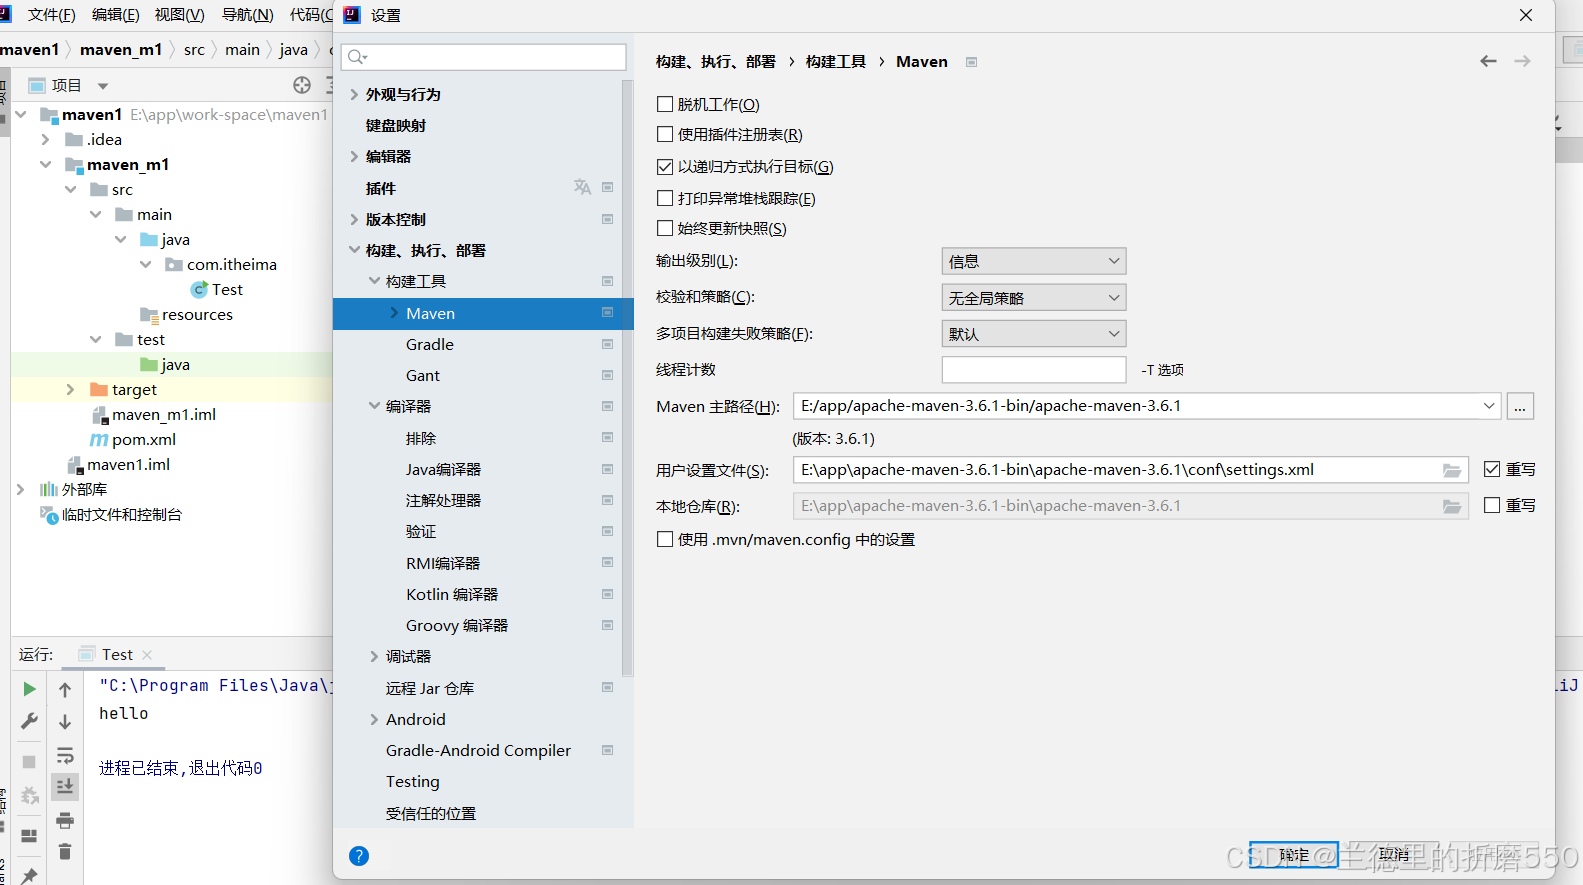This screenshot has width=1583, height=885.
Task: Click the layout icon in run toolbar
Action: 29,836
